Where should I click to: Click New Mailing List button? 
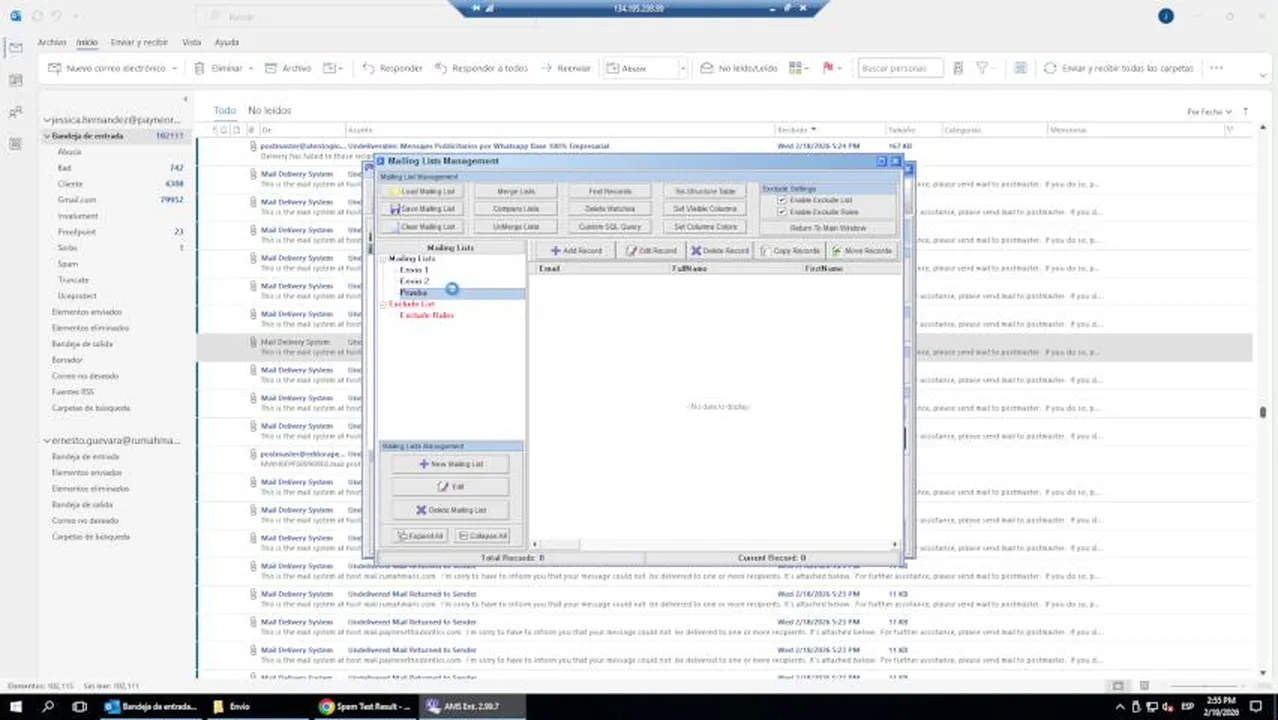(x=450, y=464)
